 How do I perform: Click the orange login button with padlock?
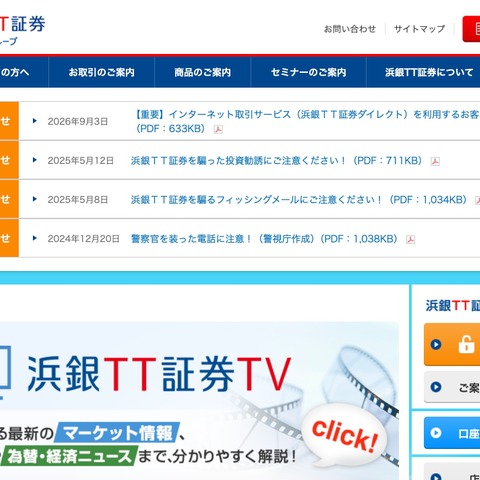coord(452,344)
